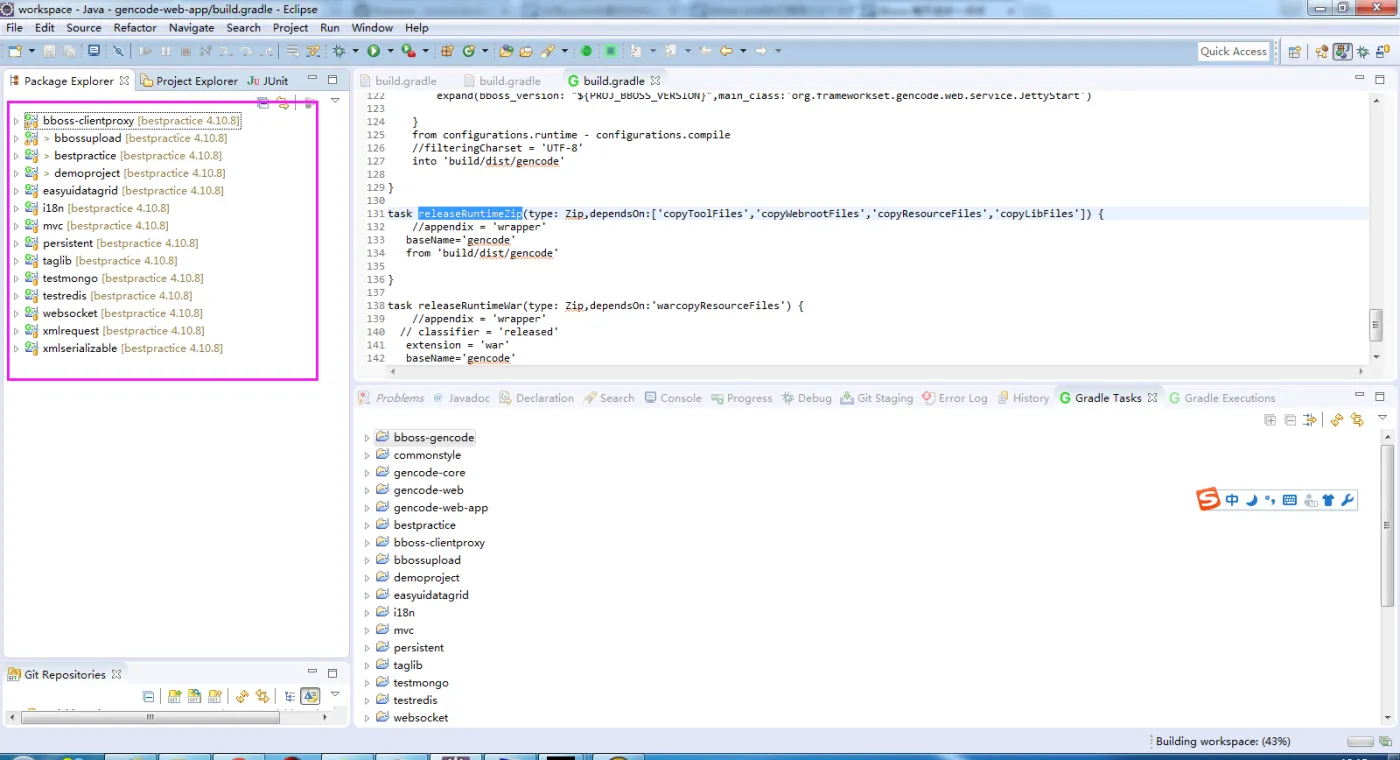Close the Package Explorer view tab
Screen dimensions: 1400x760
pyautogui.click(x=124, y=80)
